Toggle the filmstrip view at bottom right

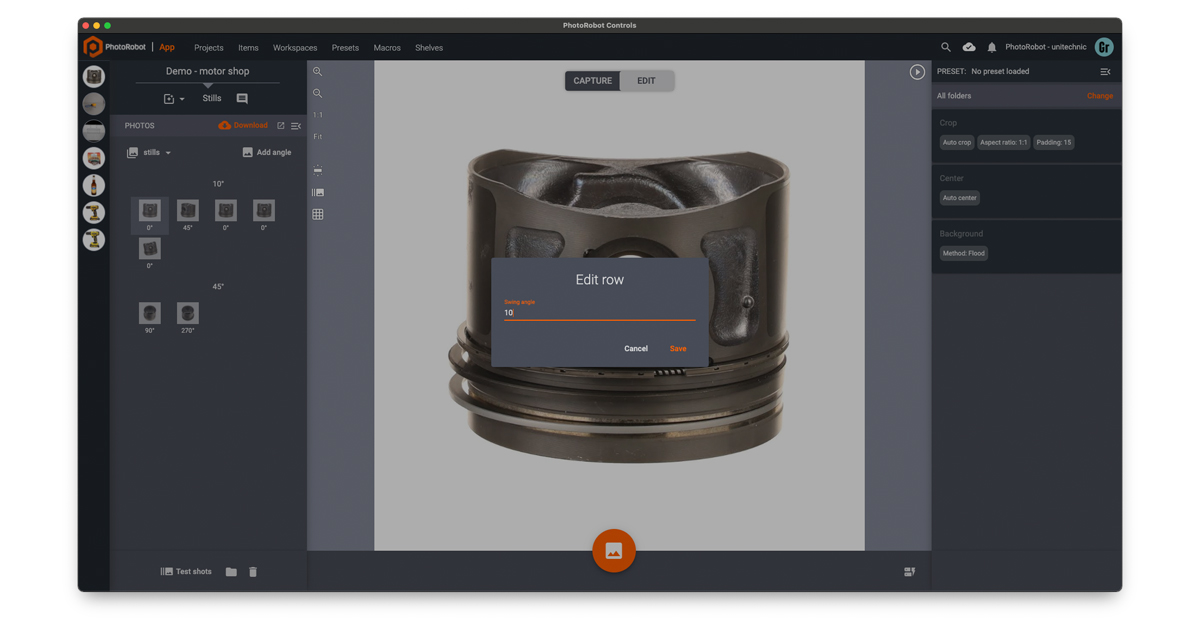(x=909, y=571)
